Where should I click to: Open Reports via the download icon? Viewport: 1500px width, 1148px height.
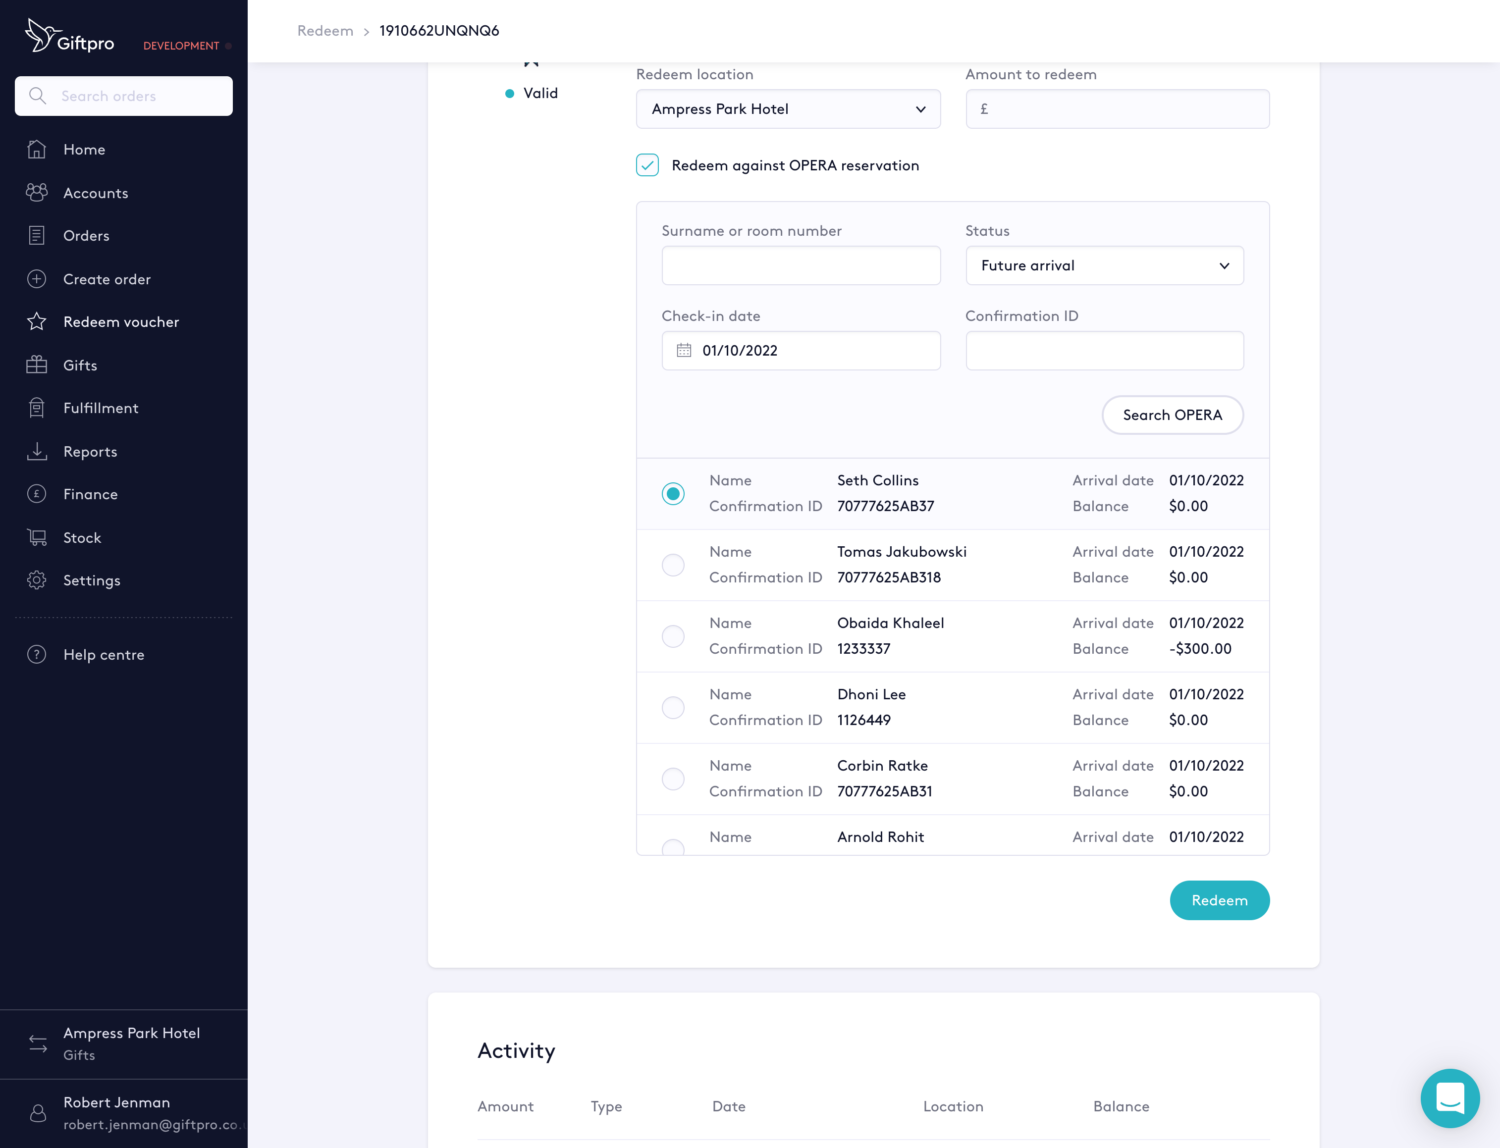(x=37, y=451)
